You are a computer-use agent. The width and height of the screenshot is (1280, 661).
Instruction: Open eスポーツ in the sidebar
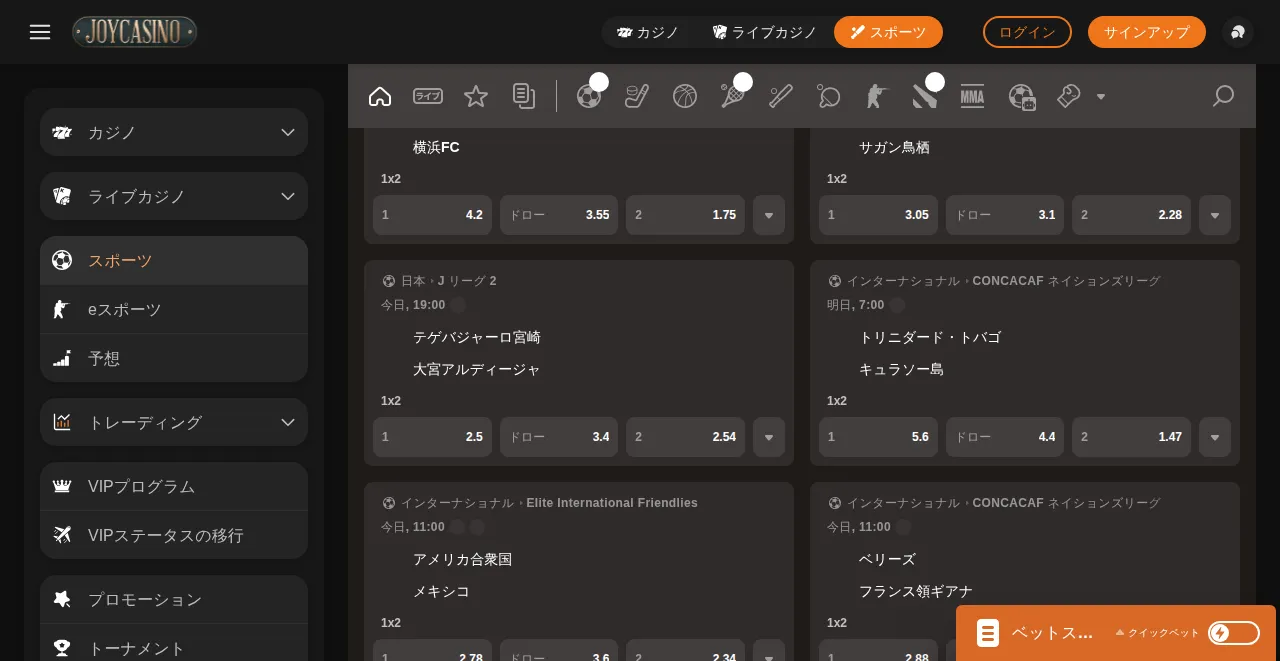(174, 309)
